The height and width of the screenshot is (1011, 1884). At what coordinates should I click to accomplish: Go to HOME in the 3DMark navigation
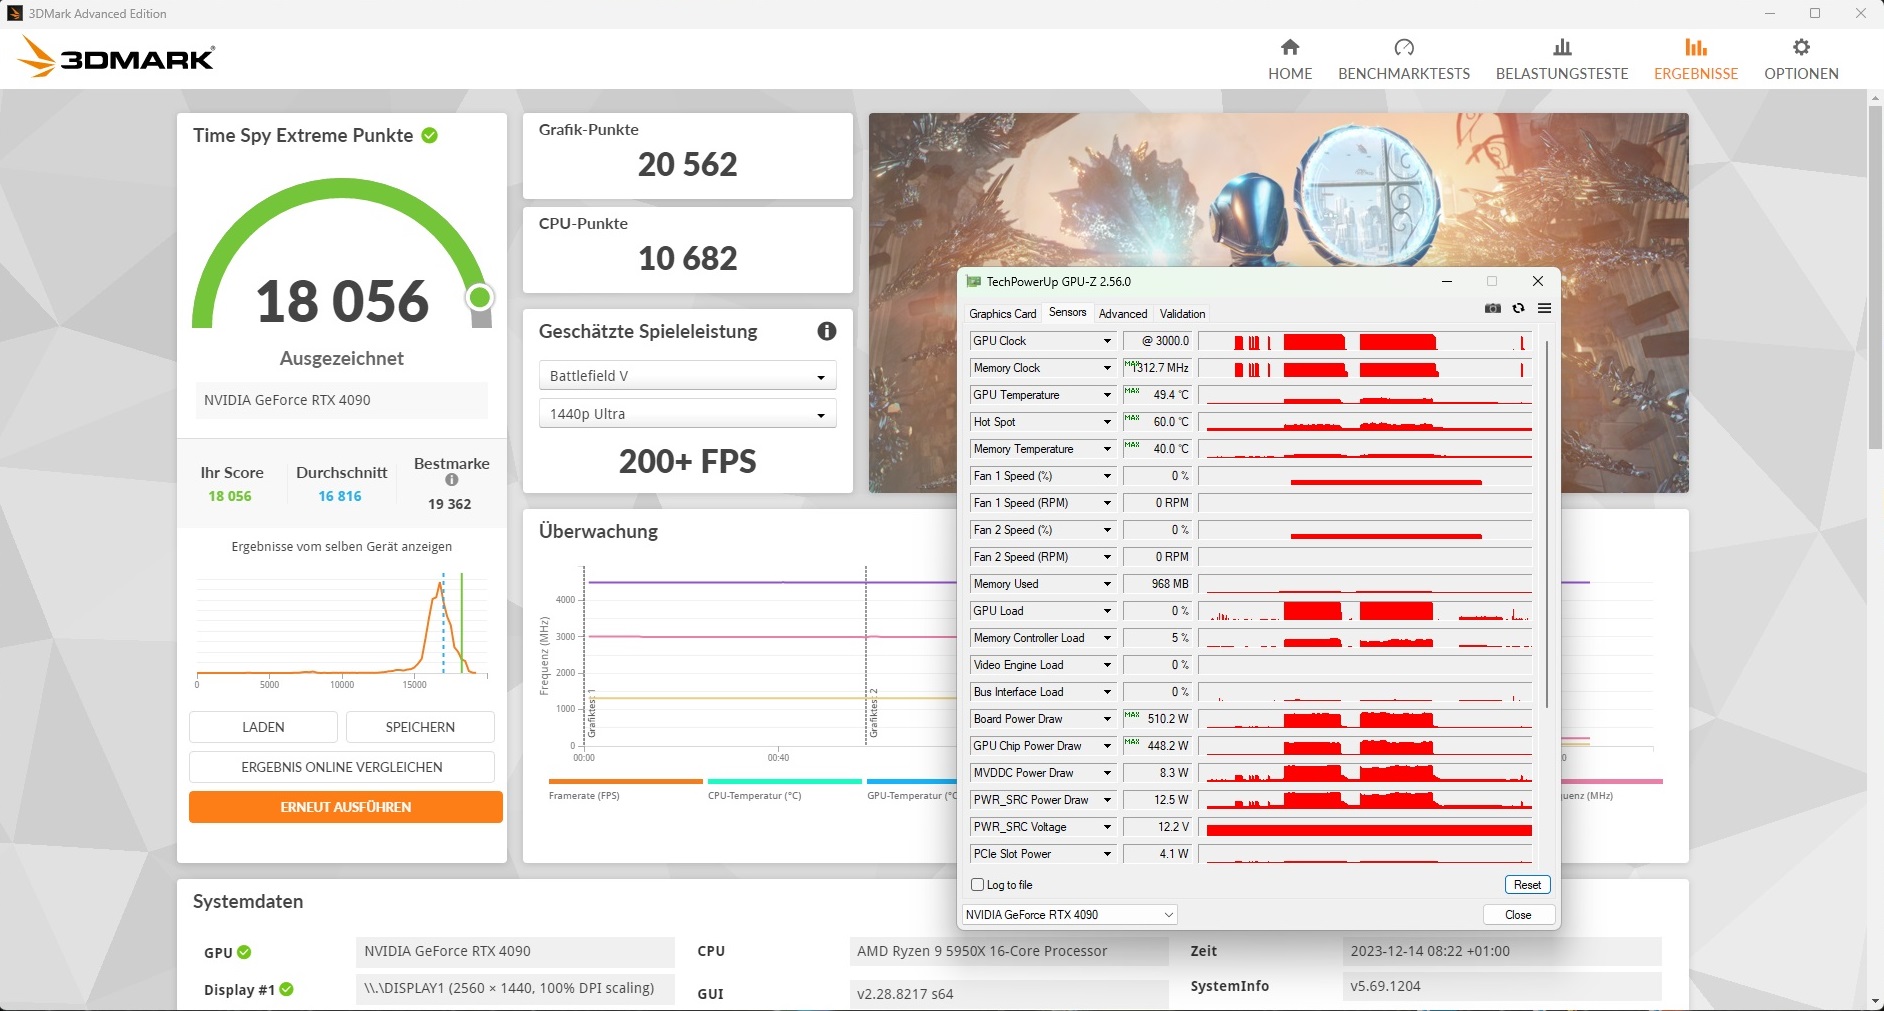coord(1290,60)
